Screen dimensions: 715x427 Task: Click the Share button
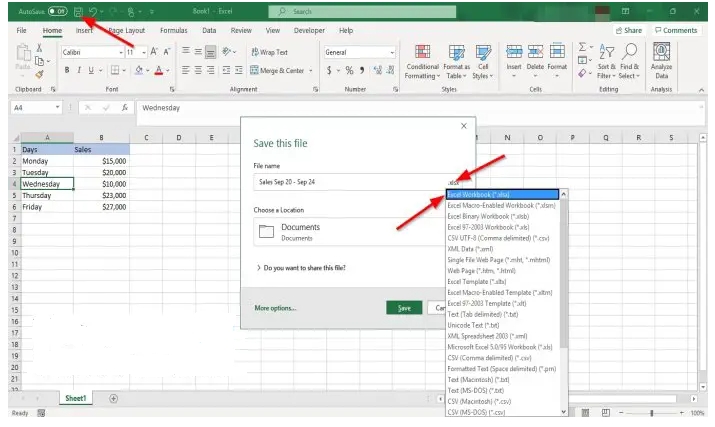(x=628, y=31)
